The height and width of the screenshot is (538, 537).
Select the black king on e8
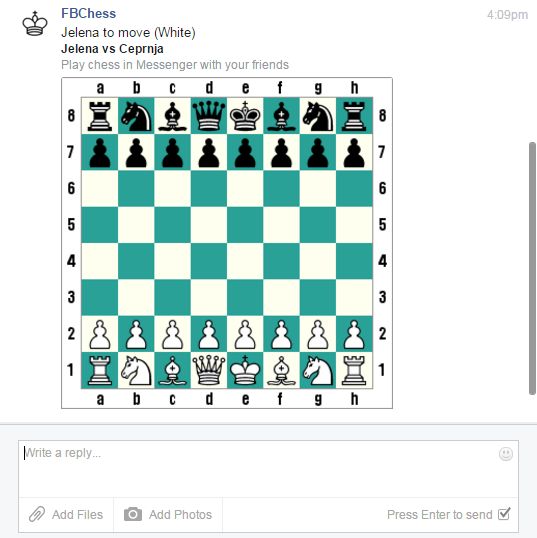click(x=245, y=116)
